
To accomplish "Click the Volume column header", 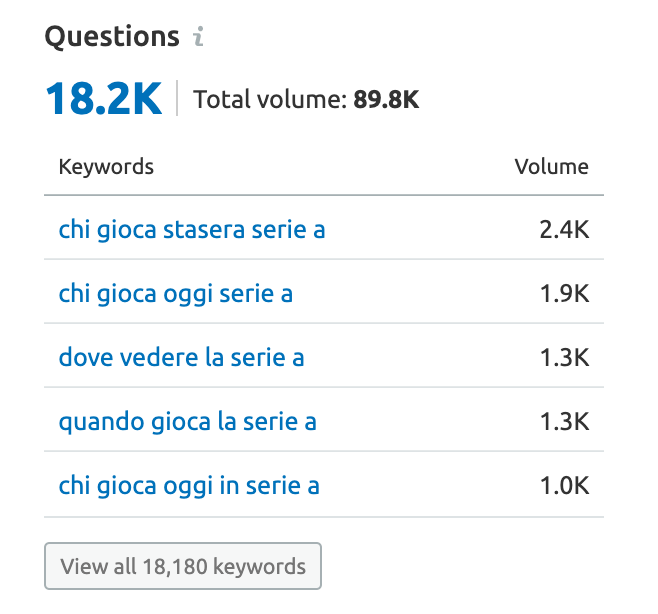I will [x=551, y=167].
